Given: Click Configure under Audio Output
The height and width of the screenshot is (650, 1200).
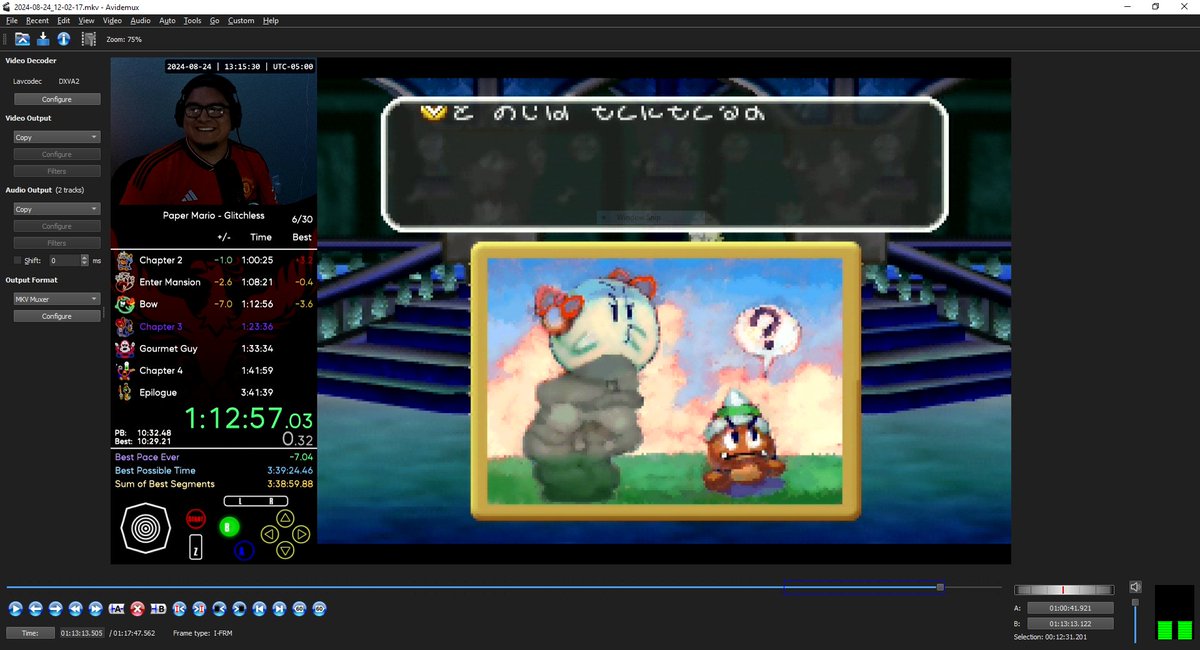Looking at the screenshot, I should coord(56,226).
